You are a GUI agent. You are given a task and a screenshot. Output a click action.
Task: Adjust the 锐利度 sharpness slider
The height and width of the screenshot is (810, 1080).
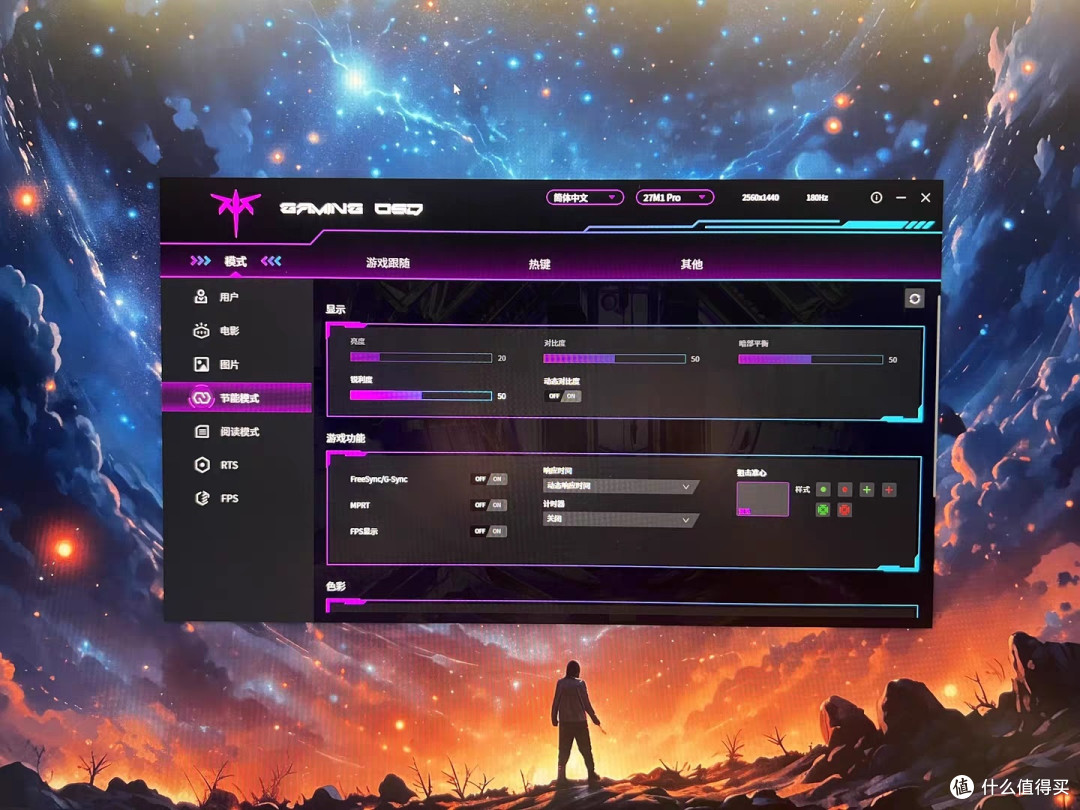pyautogui.click(x=421, y=395)
